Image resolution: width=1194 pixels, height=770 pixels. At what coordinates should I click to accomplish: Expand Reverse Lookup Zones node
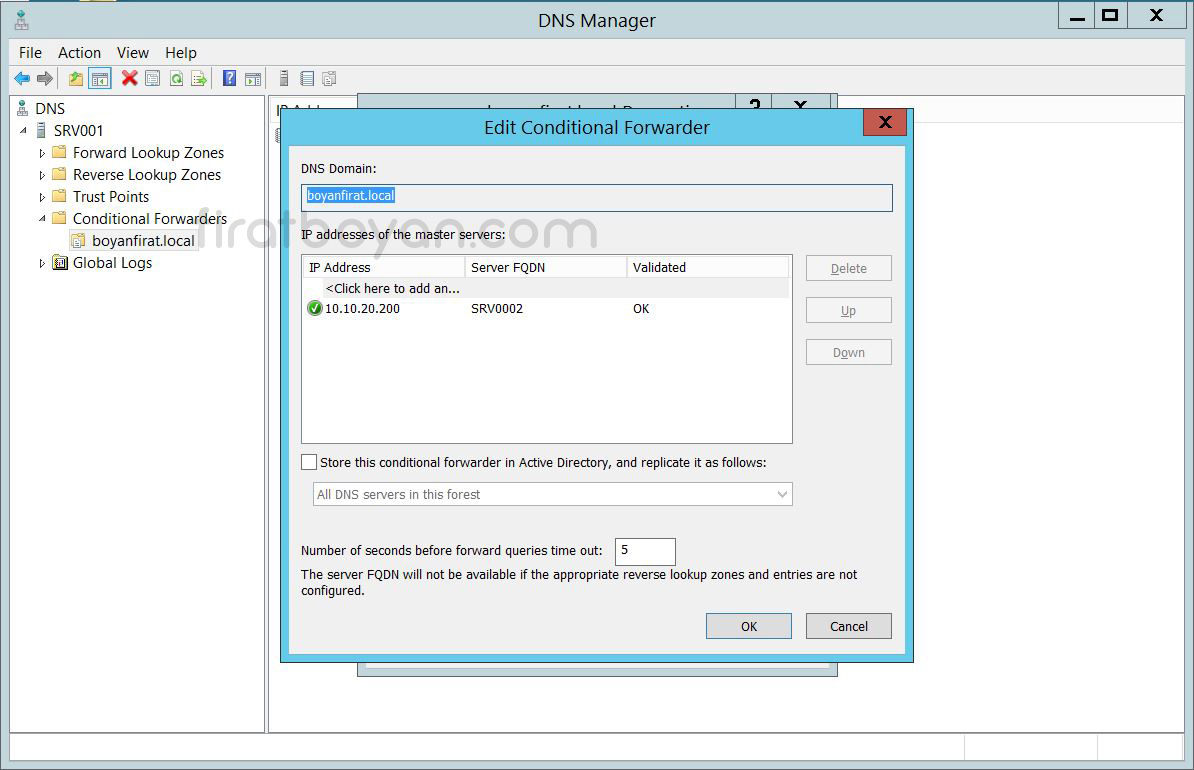43,175
